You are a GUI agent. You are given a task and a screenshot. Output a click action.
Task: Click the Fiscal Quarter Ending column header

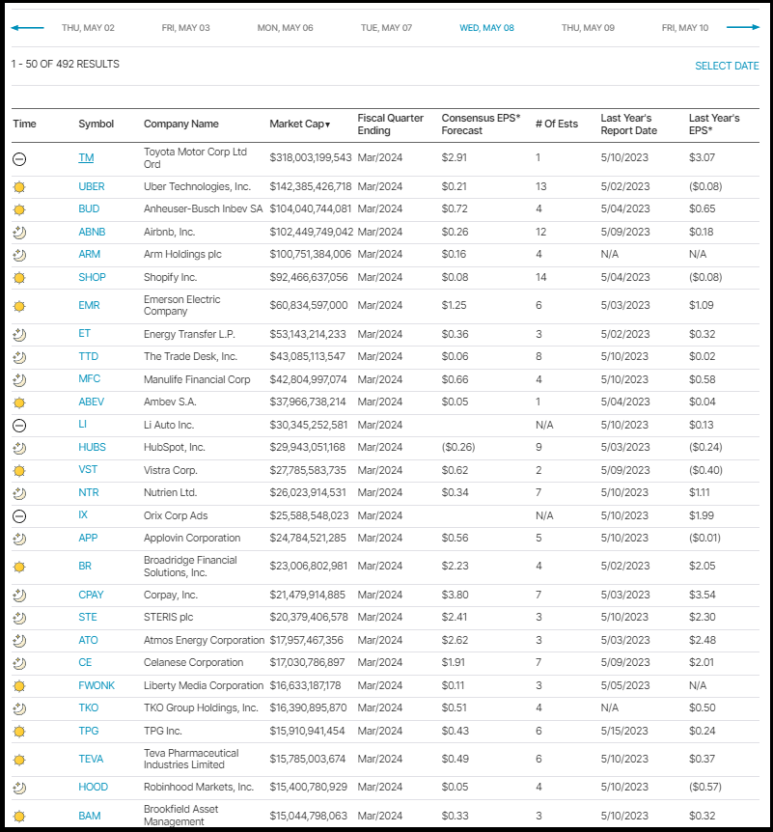click(390, 124)
